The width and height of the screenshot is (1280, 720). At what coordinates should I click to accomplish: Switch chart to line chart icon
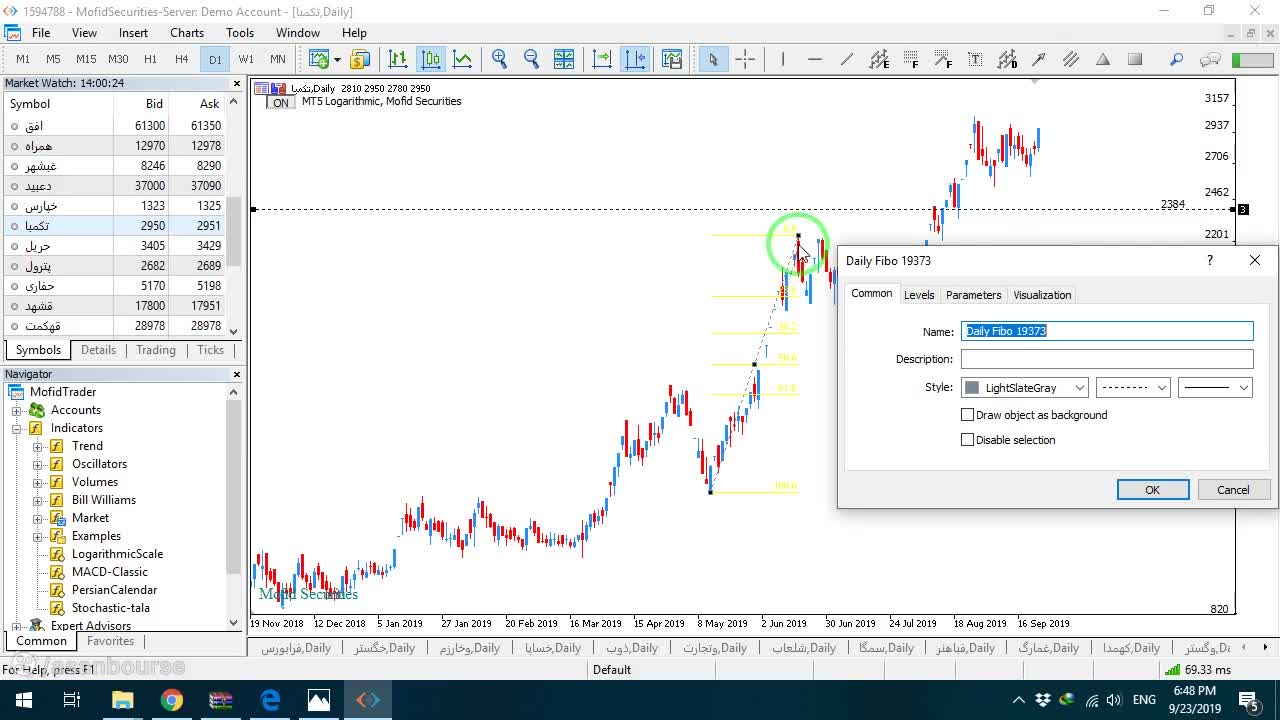point(463,59)
